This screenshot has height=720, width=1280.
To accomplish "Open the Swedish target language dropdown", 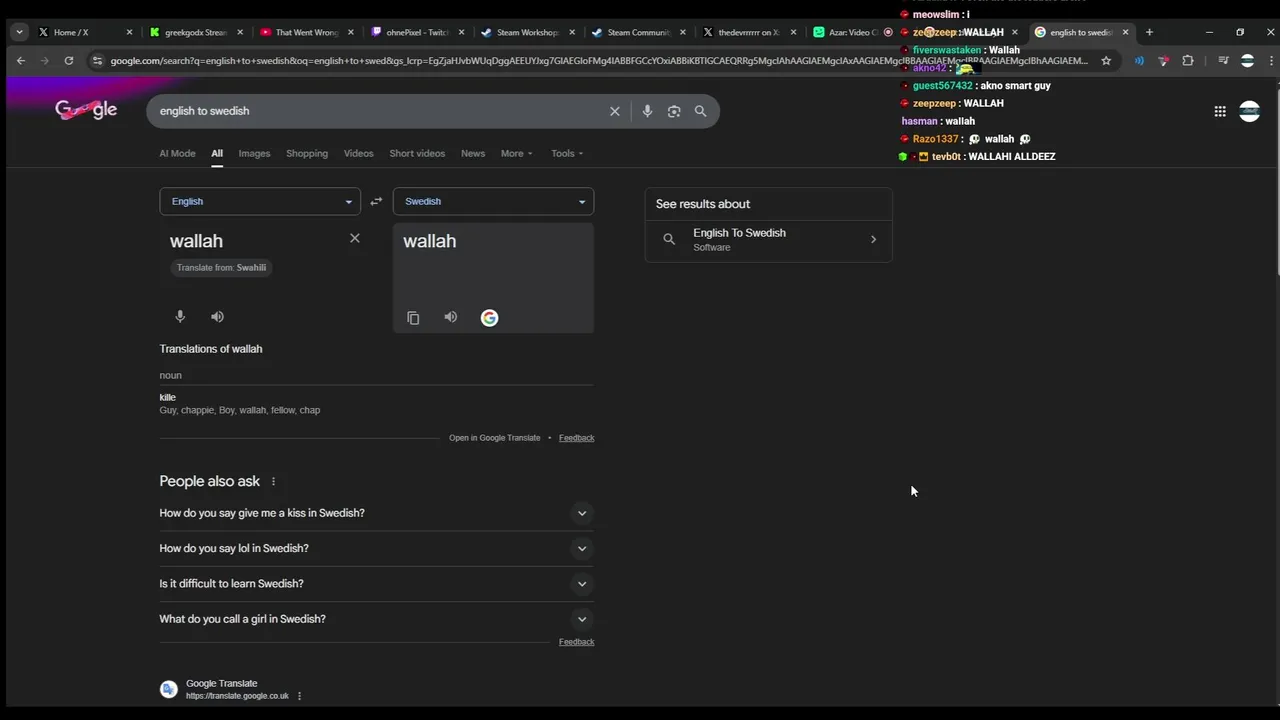I will 493,201.
